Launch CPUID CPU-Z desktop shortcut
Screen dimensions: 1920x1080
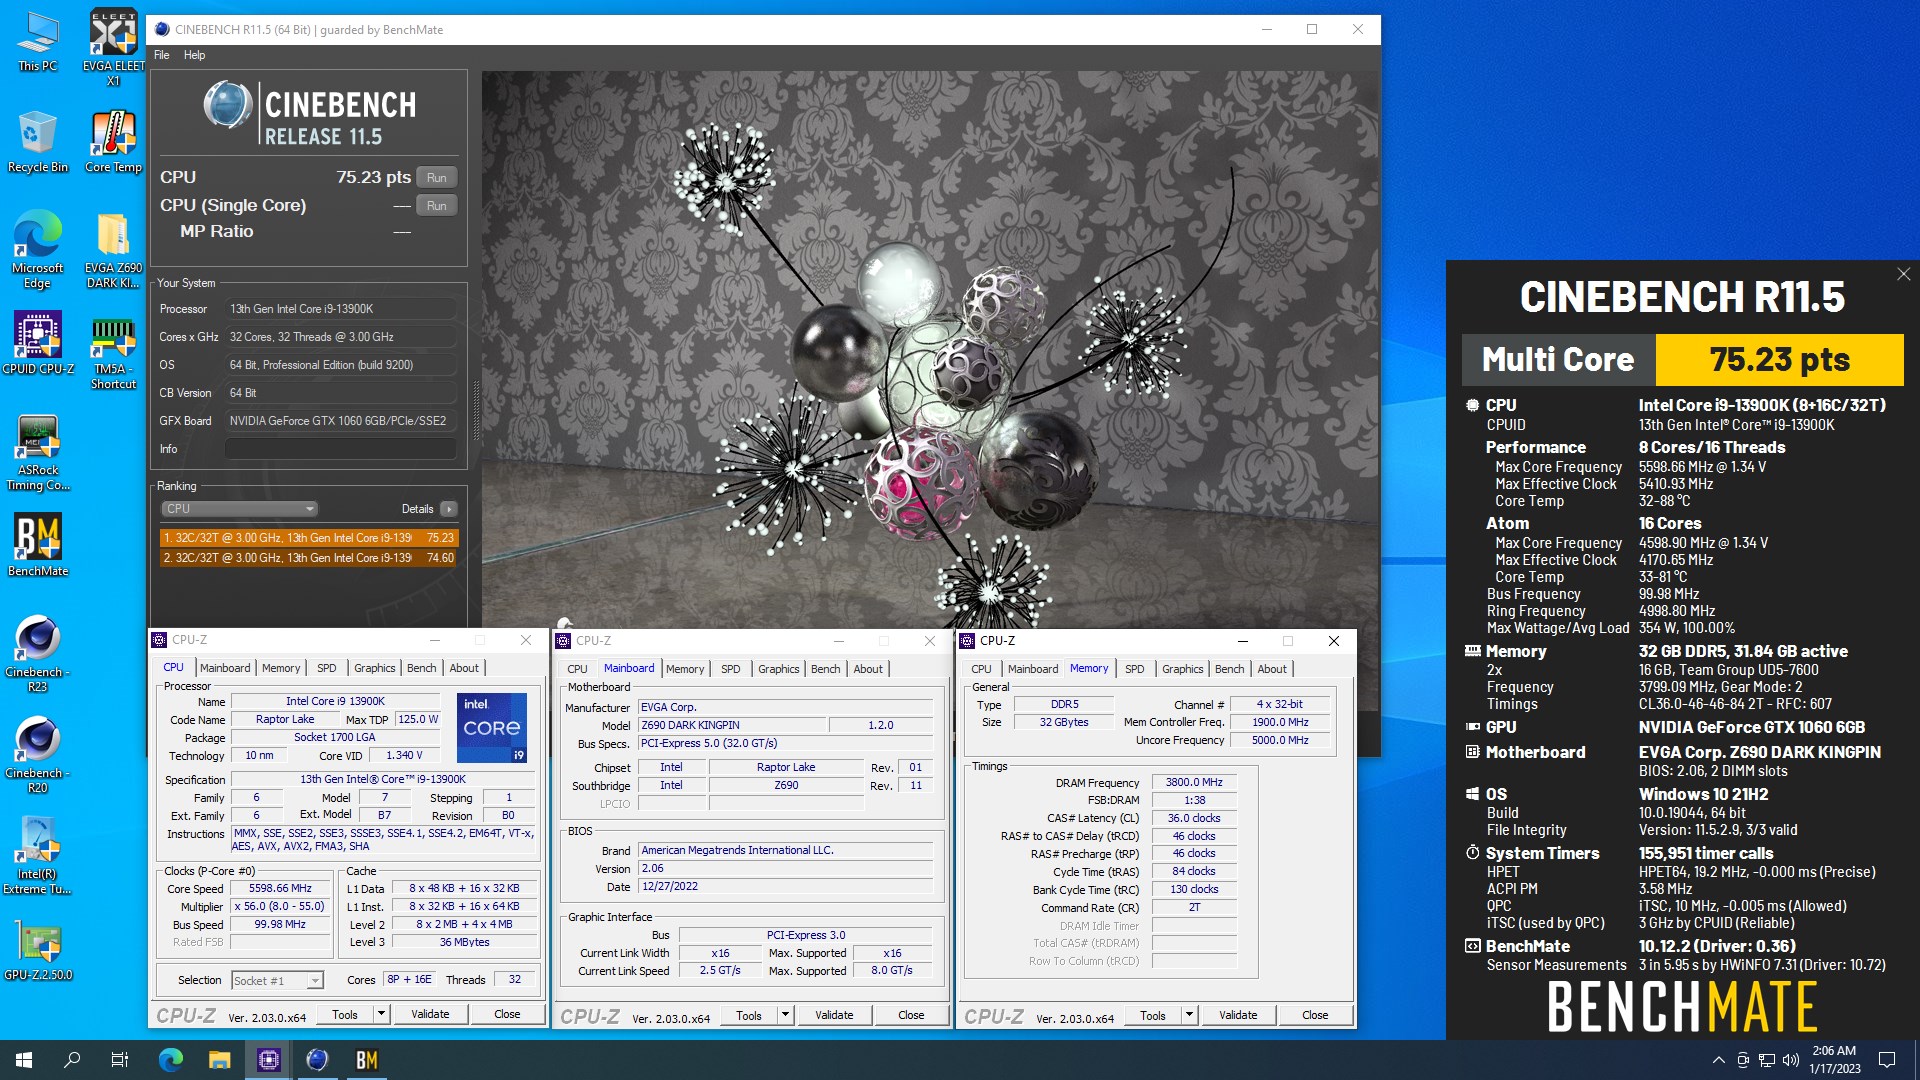point(38,343)
